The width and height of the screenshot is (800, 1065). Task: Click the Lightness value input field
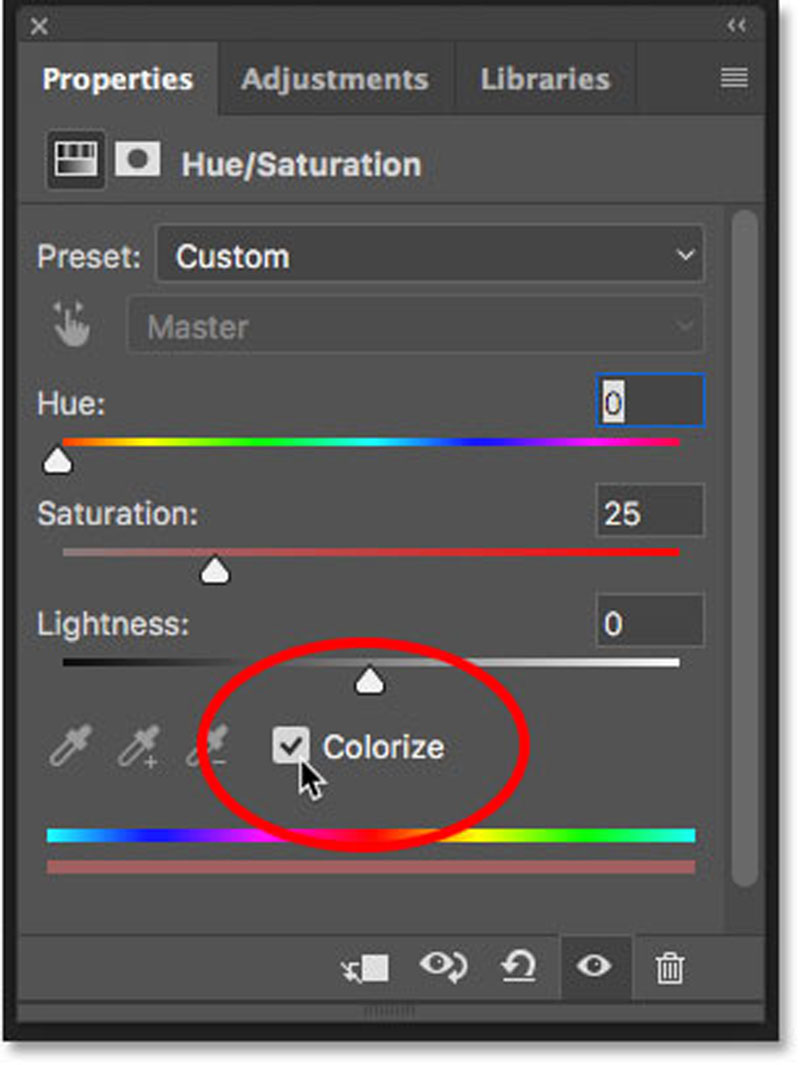pyautogui.click(x=649, y=624)
